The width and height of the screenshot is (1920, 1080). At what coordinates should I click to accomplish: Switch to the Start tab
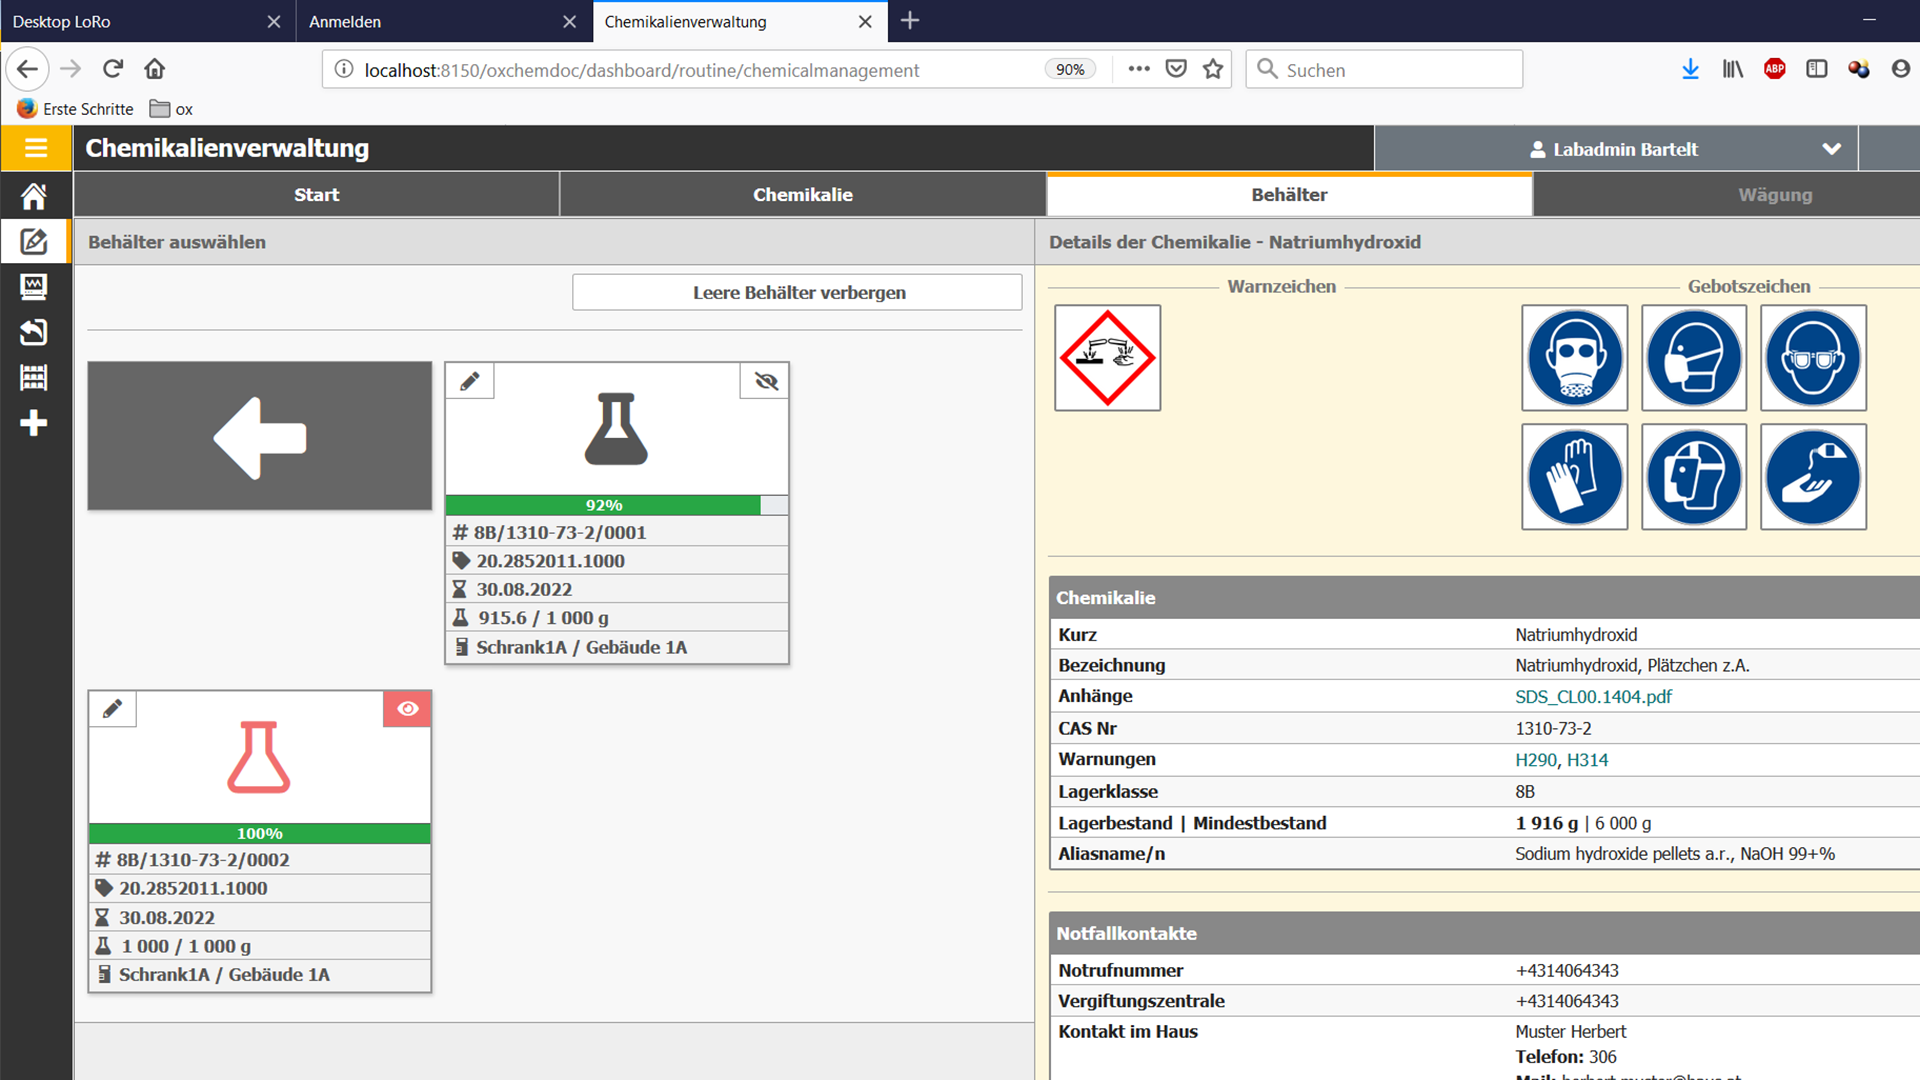[x=316, y=195]
